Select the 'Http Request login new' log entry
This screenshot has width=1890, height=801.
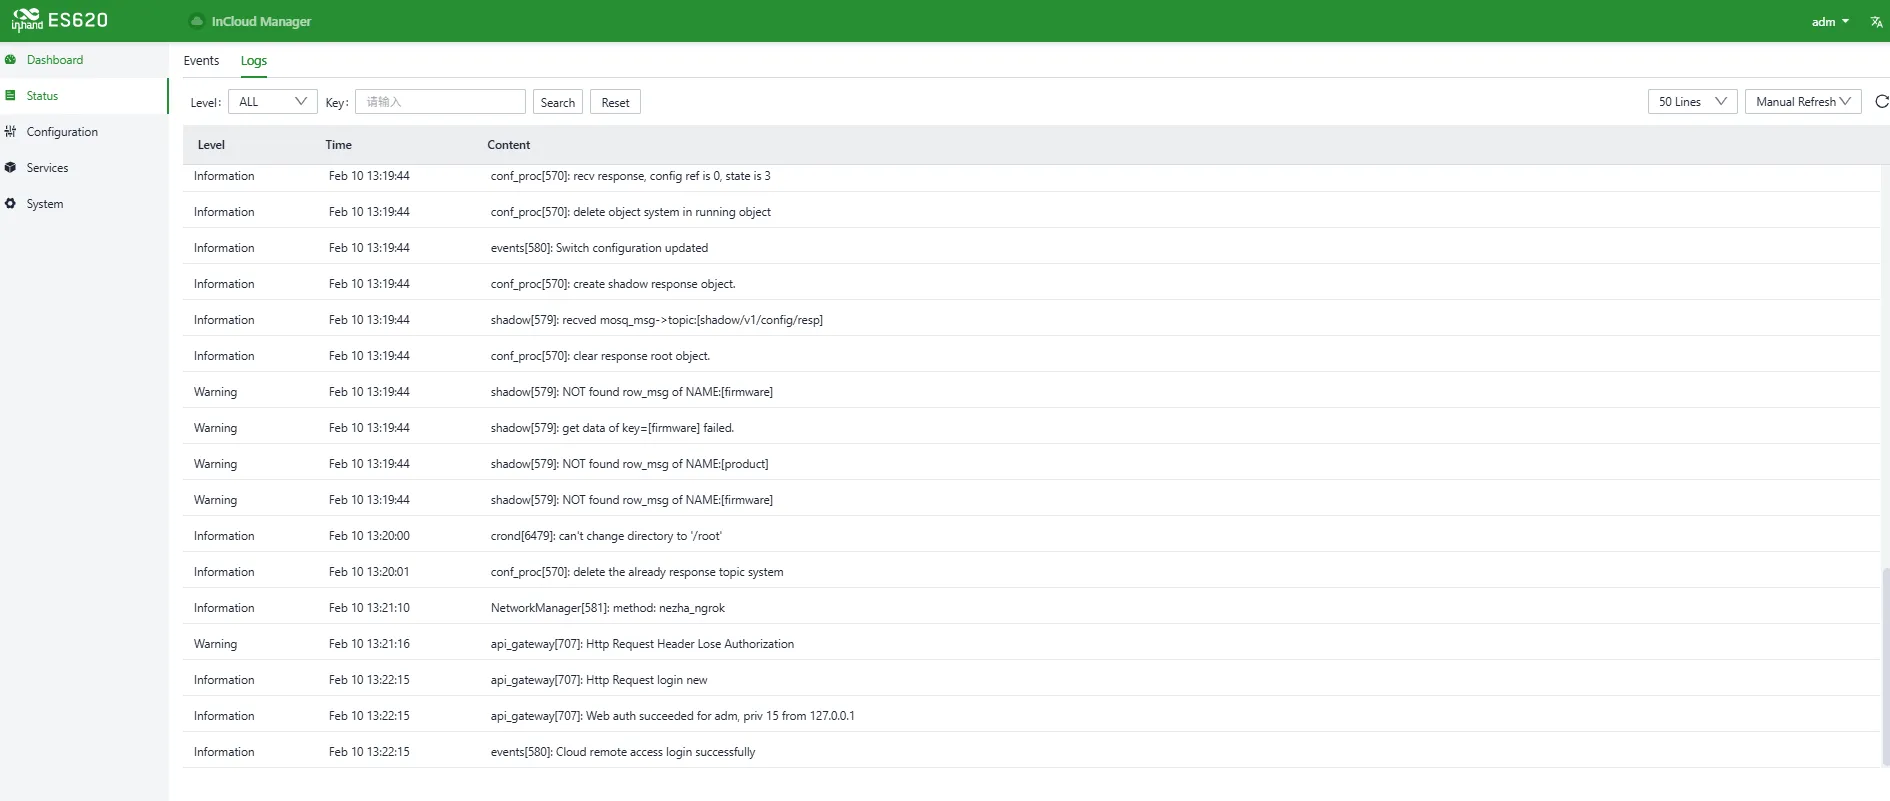1031,680
